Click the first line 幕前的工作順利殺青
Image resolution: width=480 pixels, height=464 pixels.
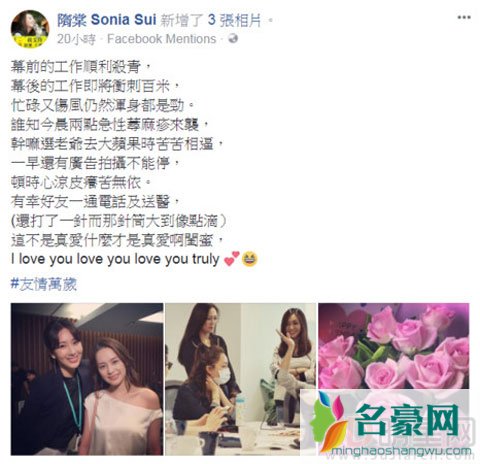coord(78,67)
